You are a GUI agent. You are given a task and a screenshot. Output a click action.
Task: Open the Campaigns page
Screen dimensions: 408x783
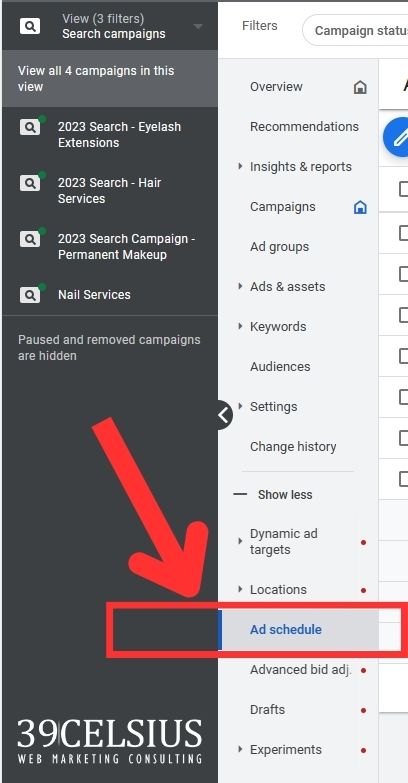click(x=283, y=207)
